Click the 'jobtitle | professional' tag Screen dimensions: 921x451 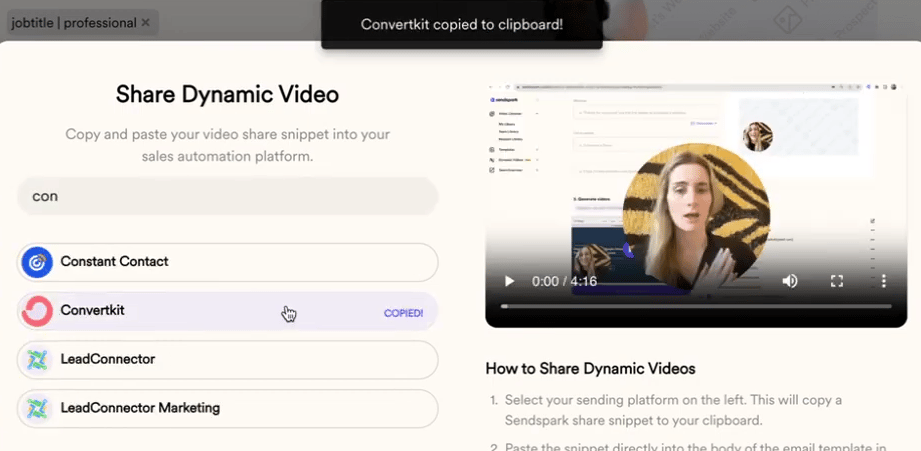pos(83,23)
